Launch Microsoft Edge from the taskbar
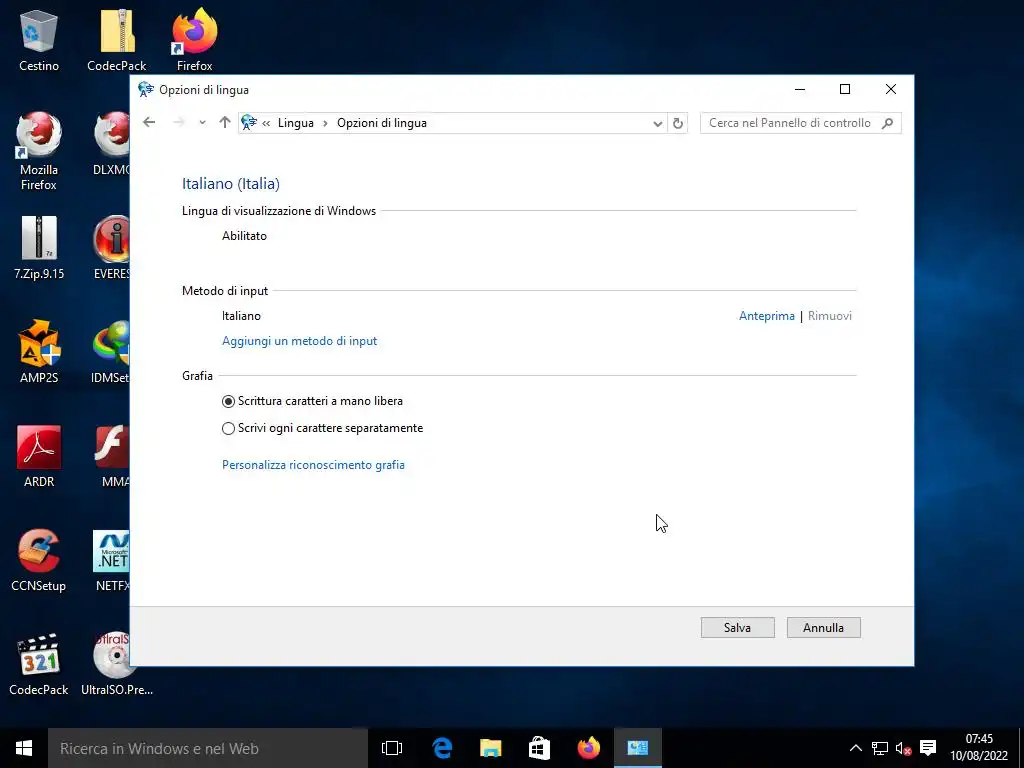 pos(442,748)
